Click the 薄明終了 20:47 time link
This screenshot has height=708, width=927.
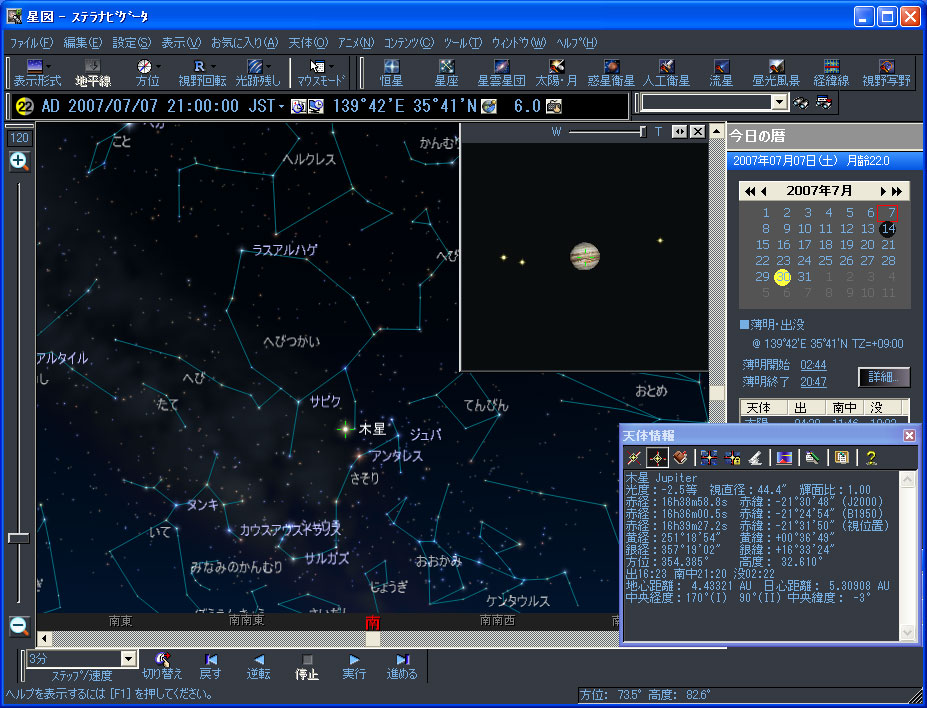pyautogui.click(x=813, y=381)
